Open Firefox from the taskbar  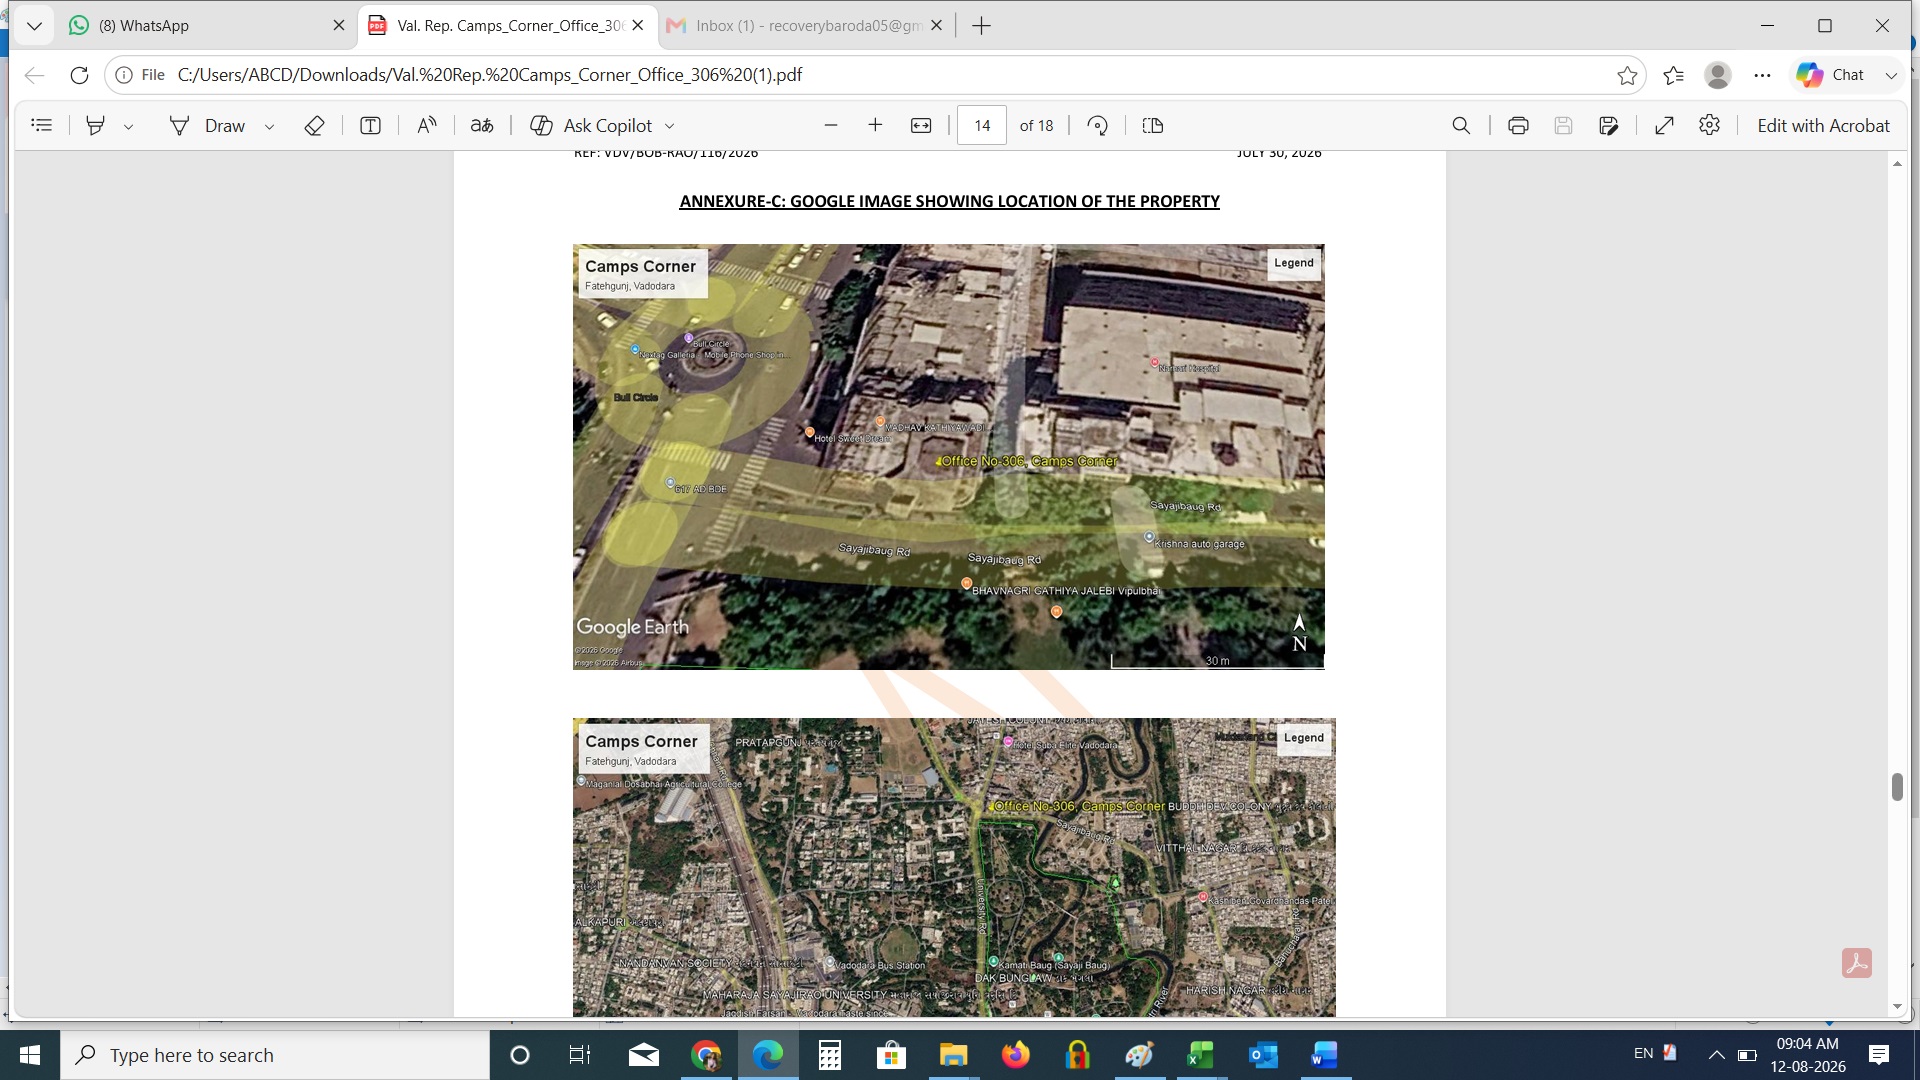point(1016,1055)
